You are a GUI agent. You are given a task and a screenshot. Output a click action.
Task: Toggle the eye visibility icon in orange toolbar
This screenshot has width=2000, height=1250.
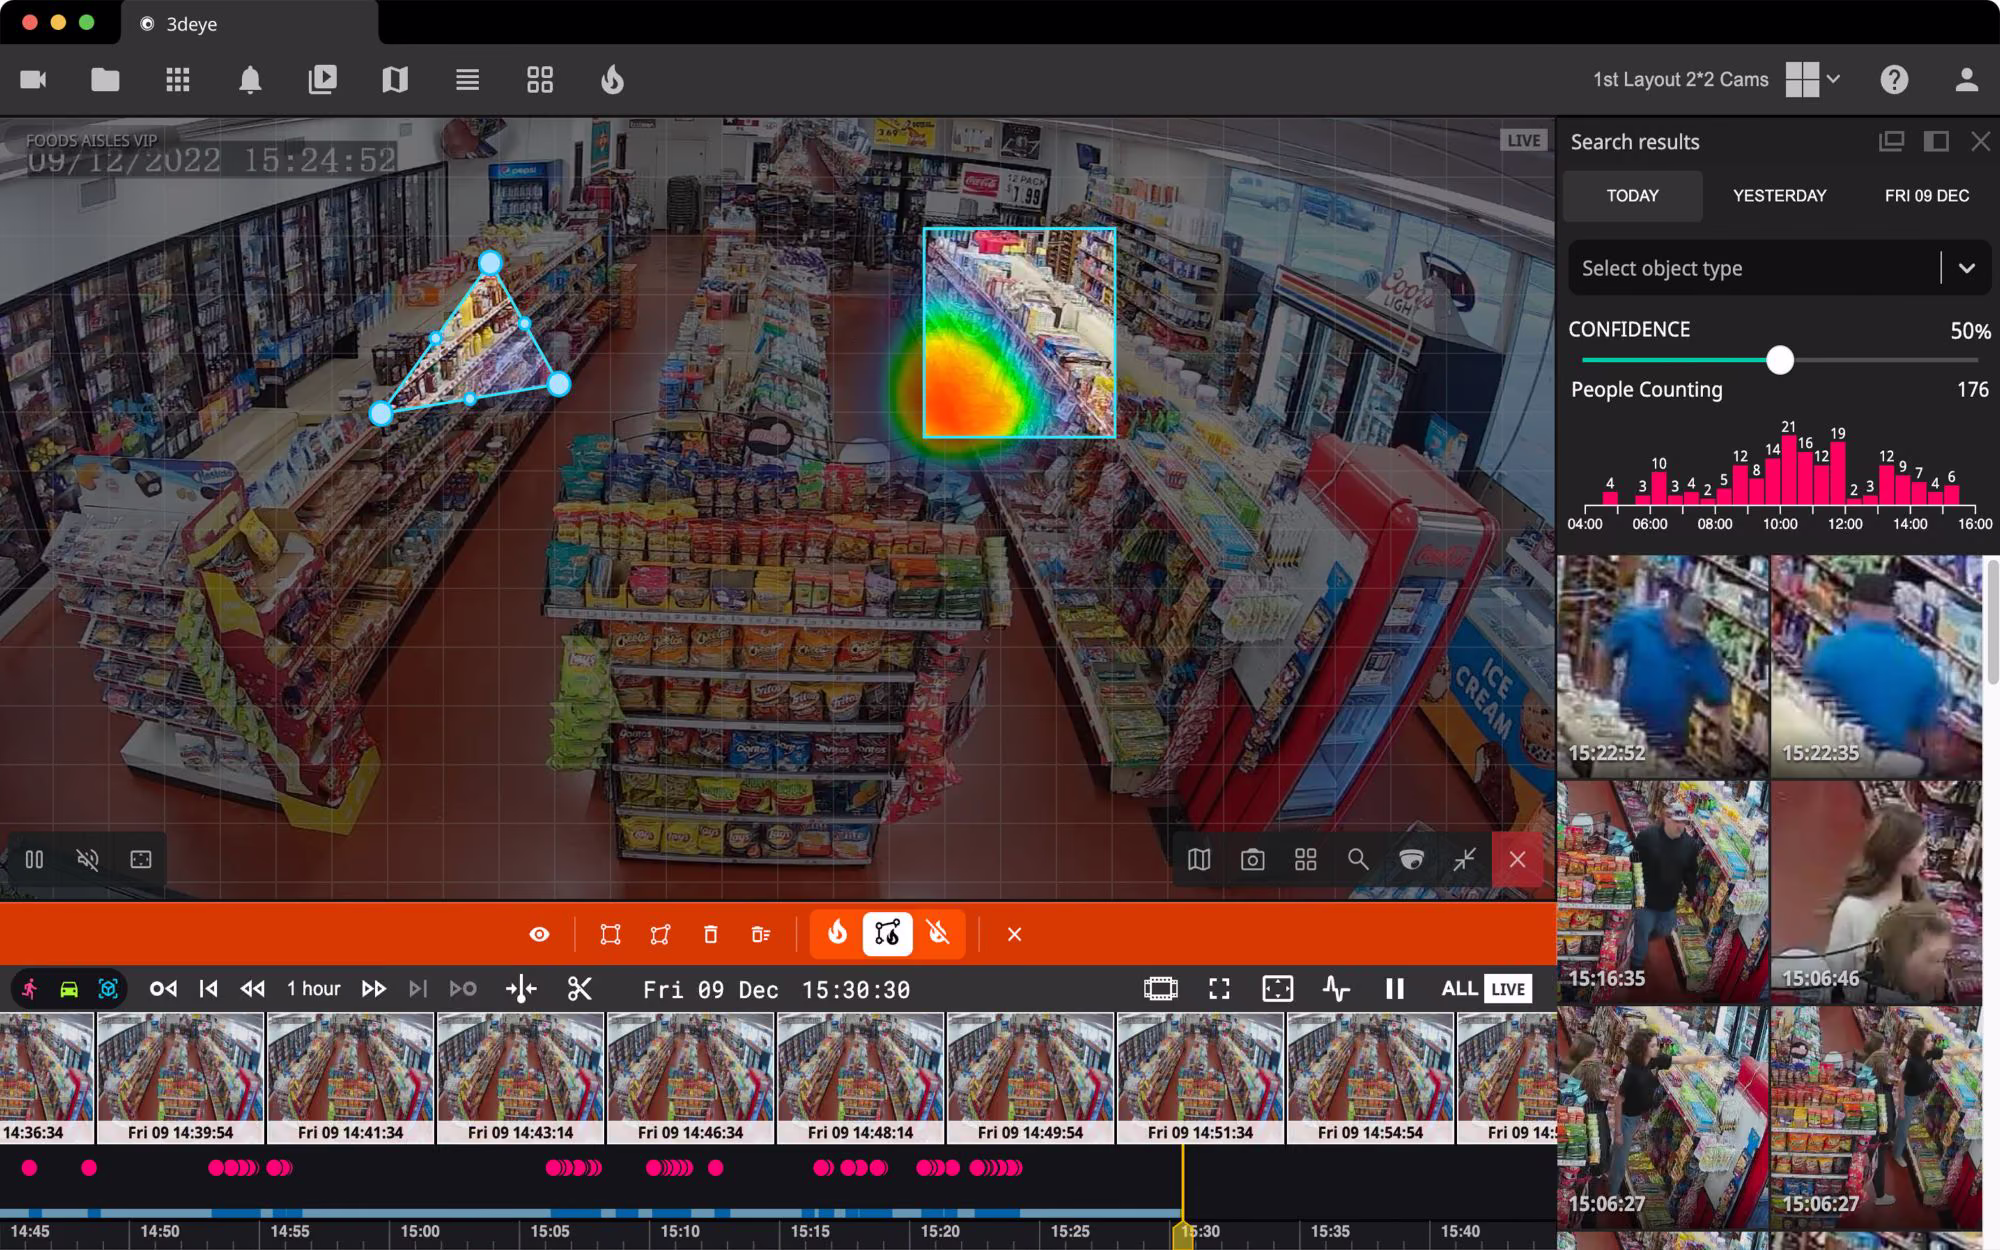coord(539,934)
